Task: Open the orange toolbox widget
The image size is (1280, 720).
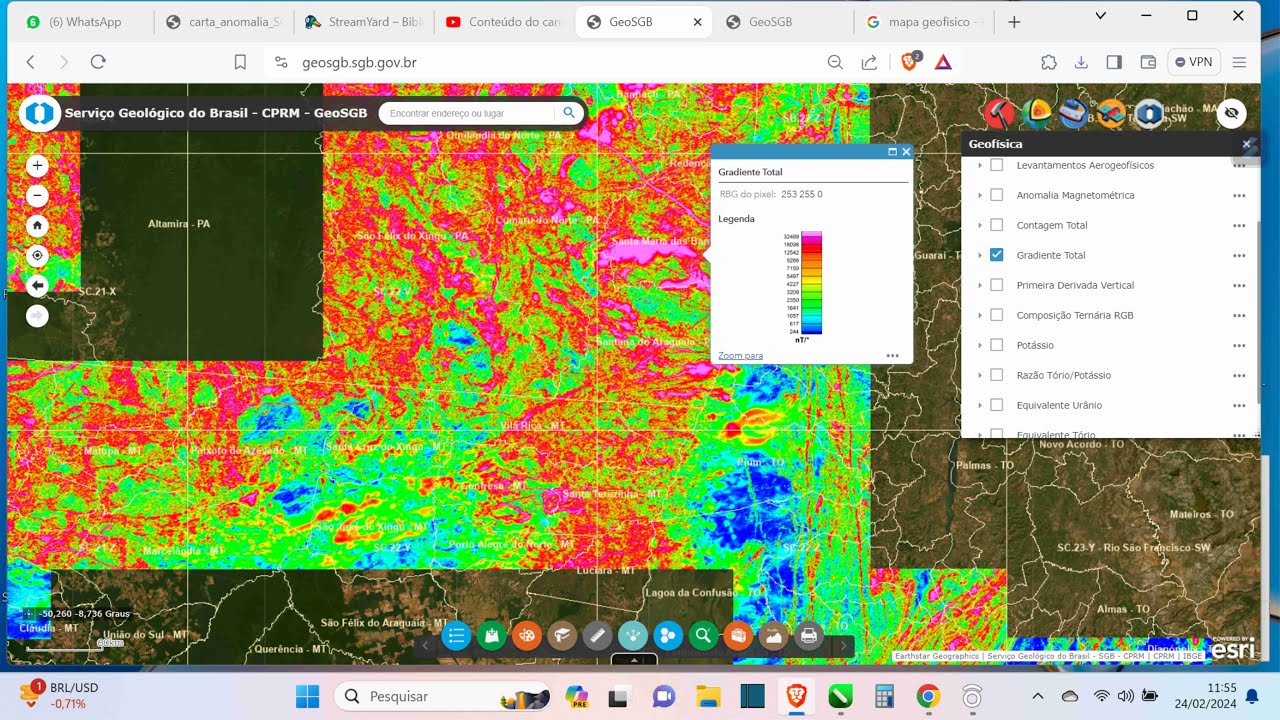Action: [738, 635]
